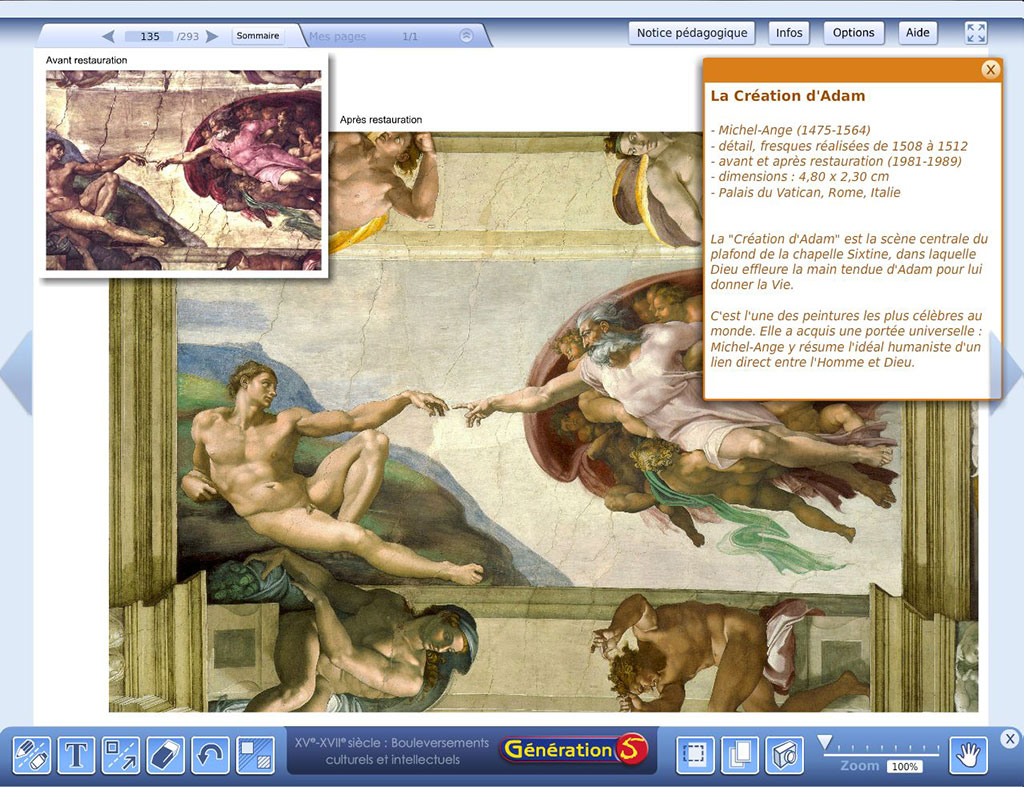Open the Options menu

point(853,33)
